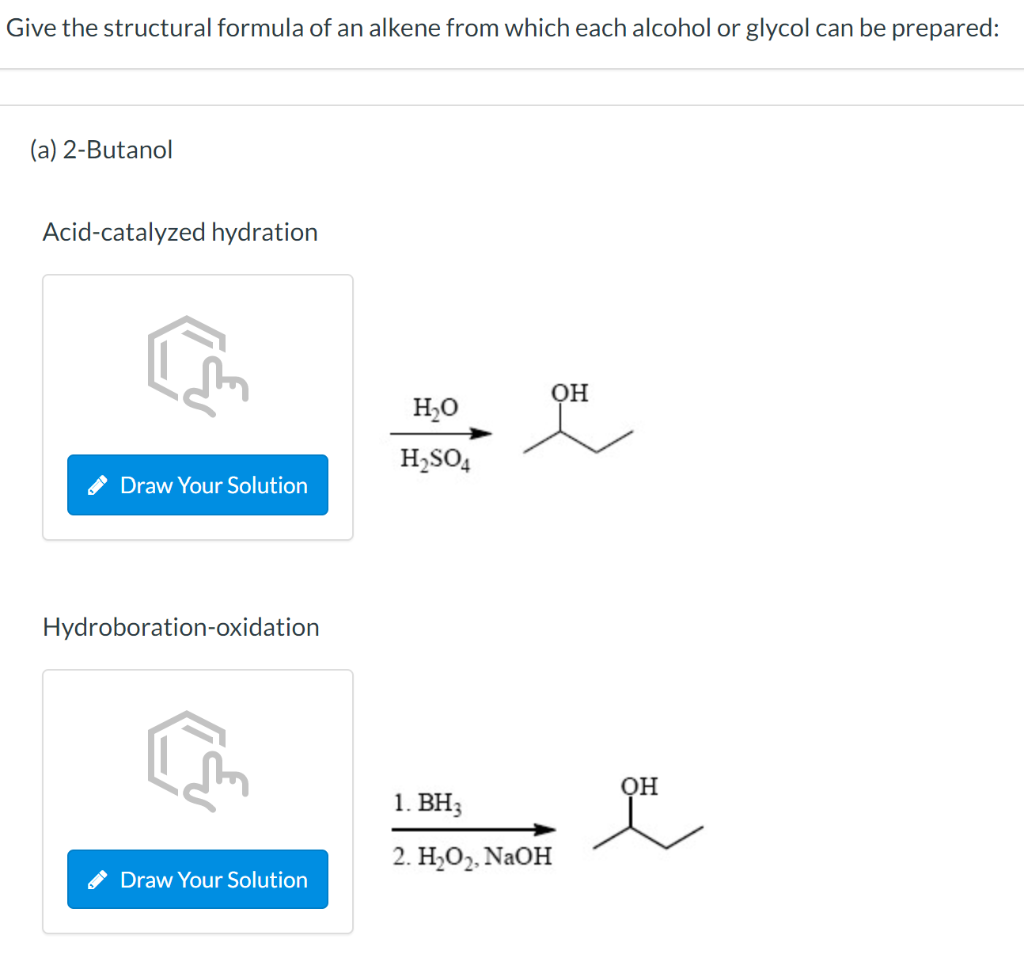Click the 1. BH3 reagent text

[428, 803]
